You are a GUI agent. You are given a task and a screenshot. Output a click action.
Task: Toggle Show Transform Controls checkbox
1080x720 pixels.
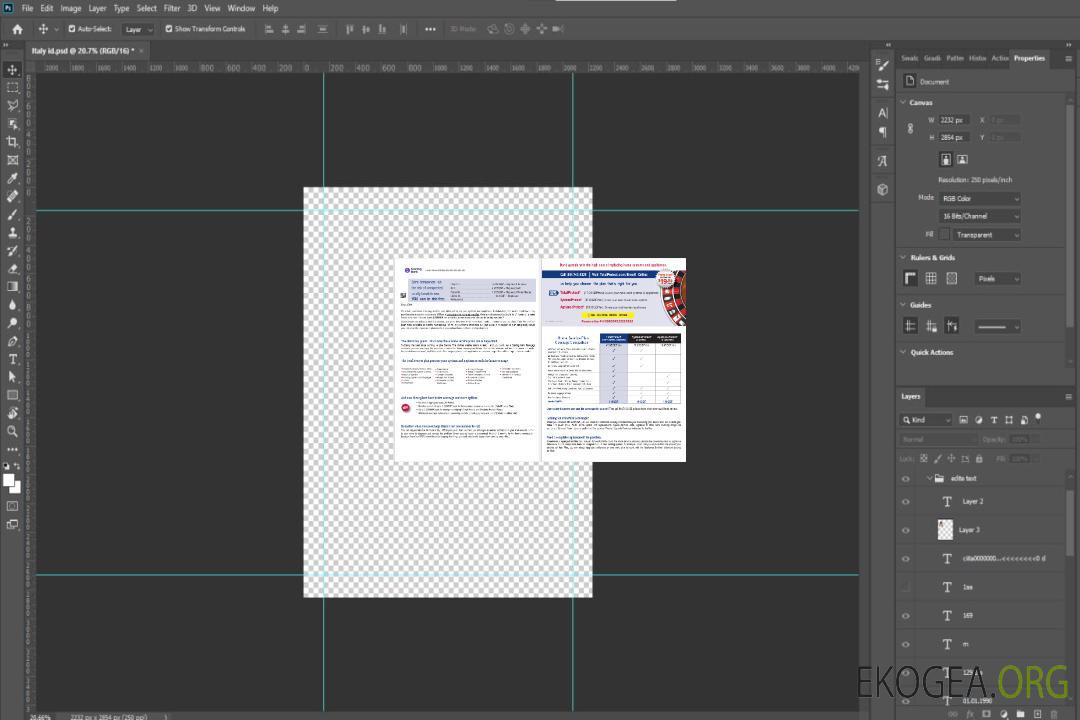pyautogui.click(x=169, y=29)
